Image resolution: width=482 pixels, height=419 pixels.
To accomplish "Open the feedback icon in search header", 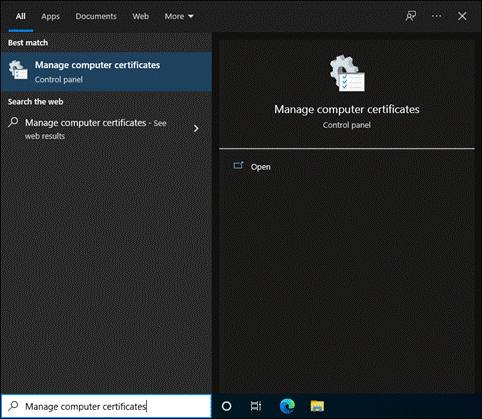I will pyautogui.click(x=411, y=16).
